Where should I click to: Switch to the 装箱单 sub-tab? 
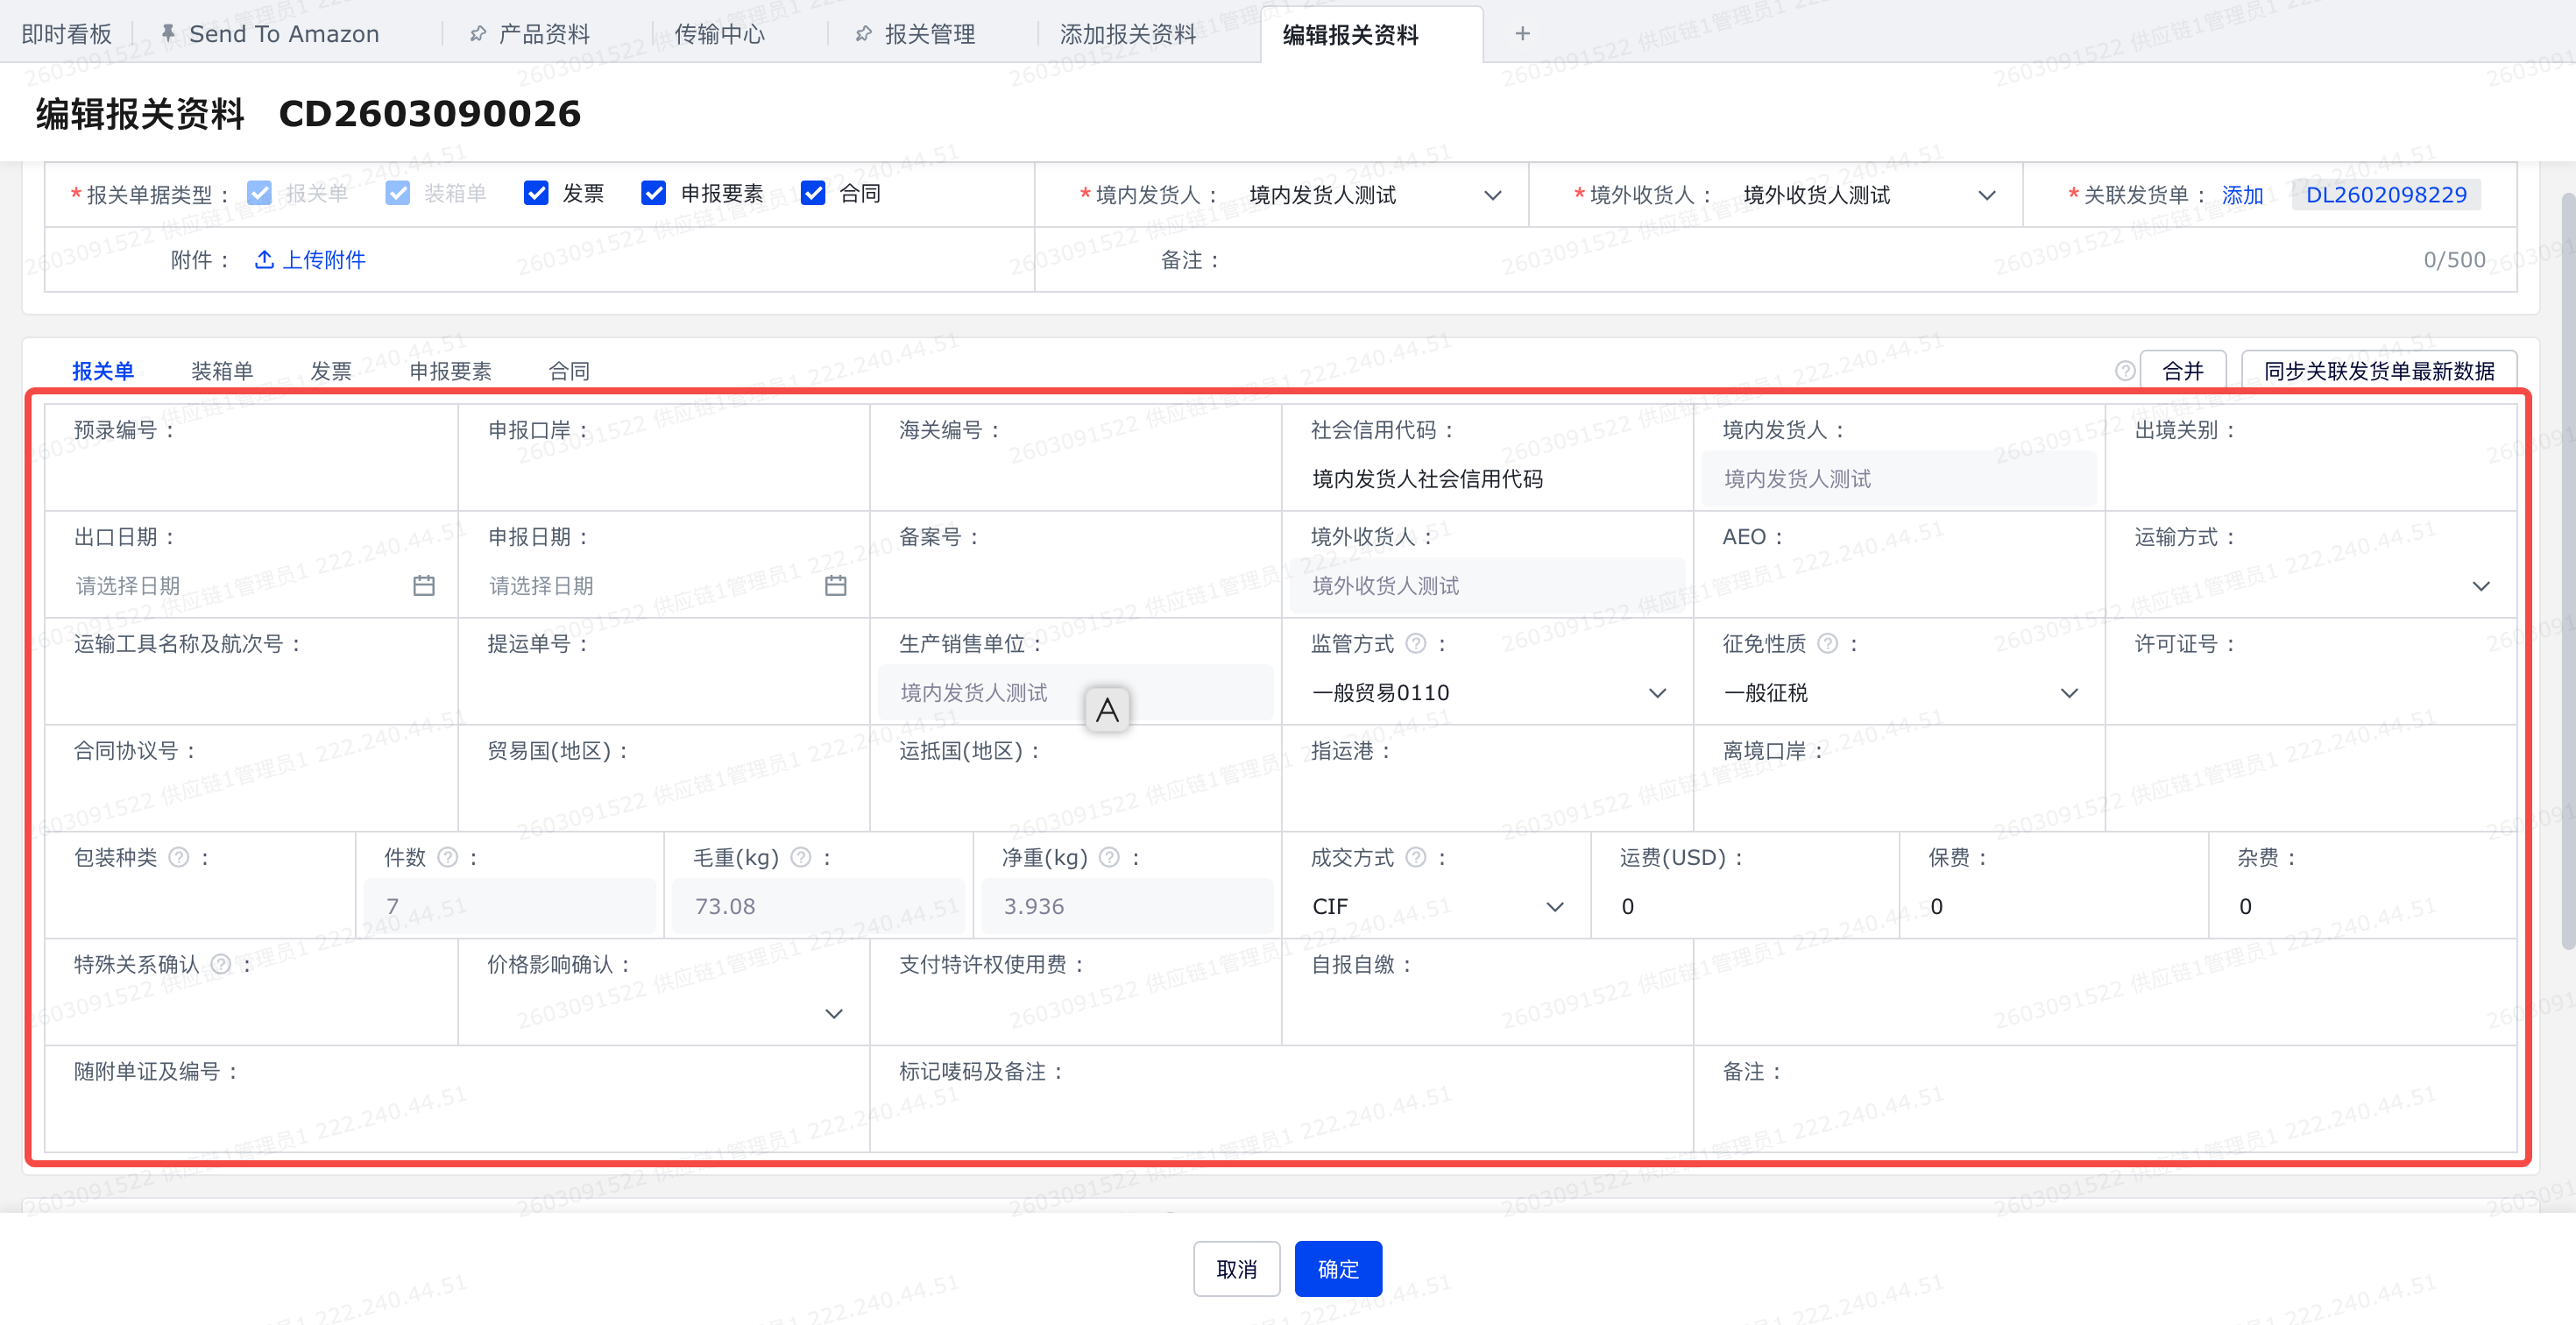point(222,371)
